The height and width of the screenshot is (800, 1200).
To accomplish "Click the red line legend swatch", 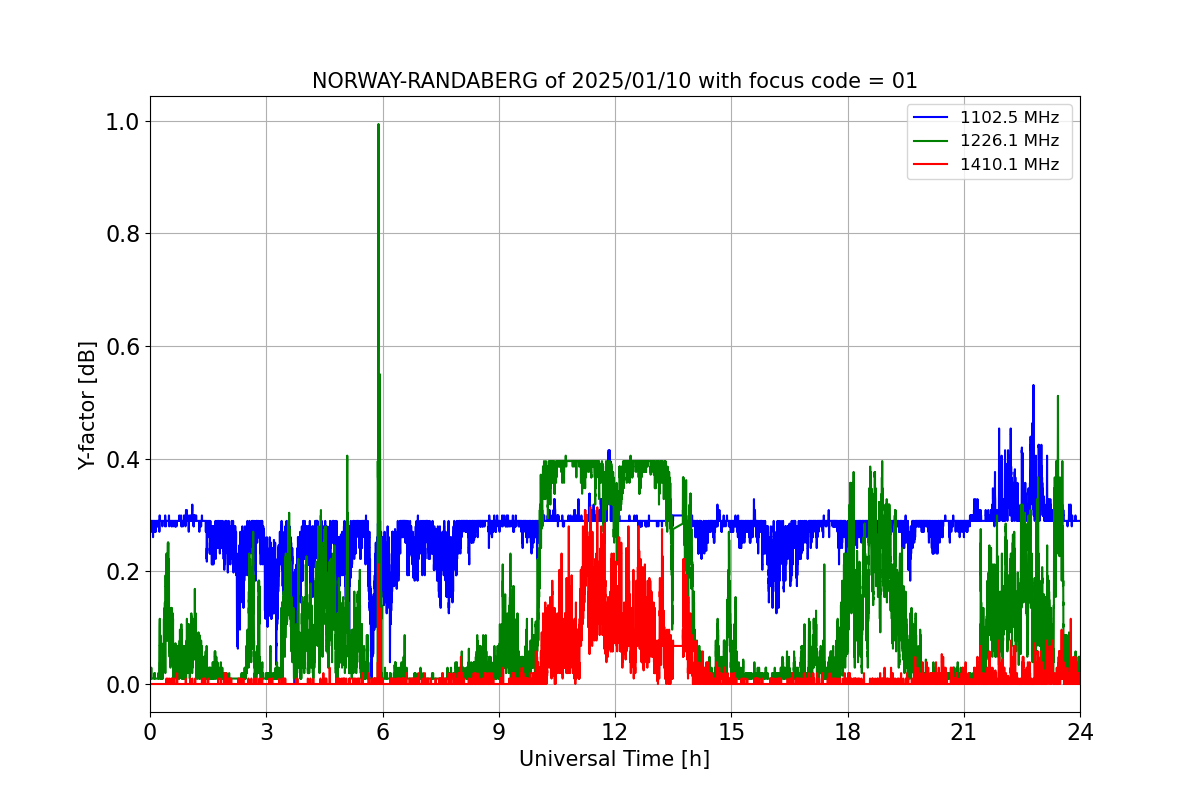I will click(931, 165).
